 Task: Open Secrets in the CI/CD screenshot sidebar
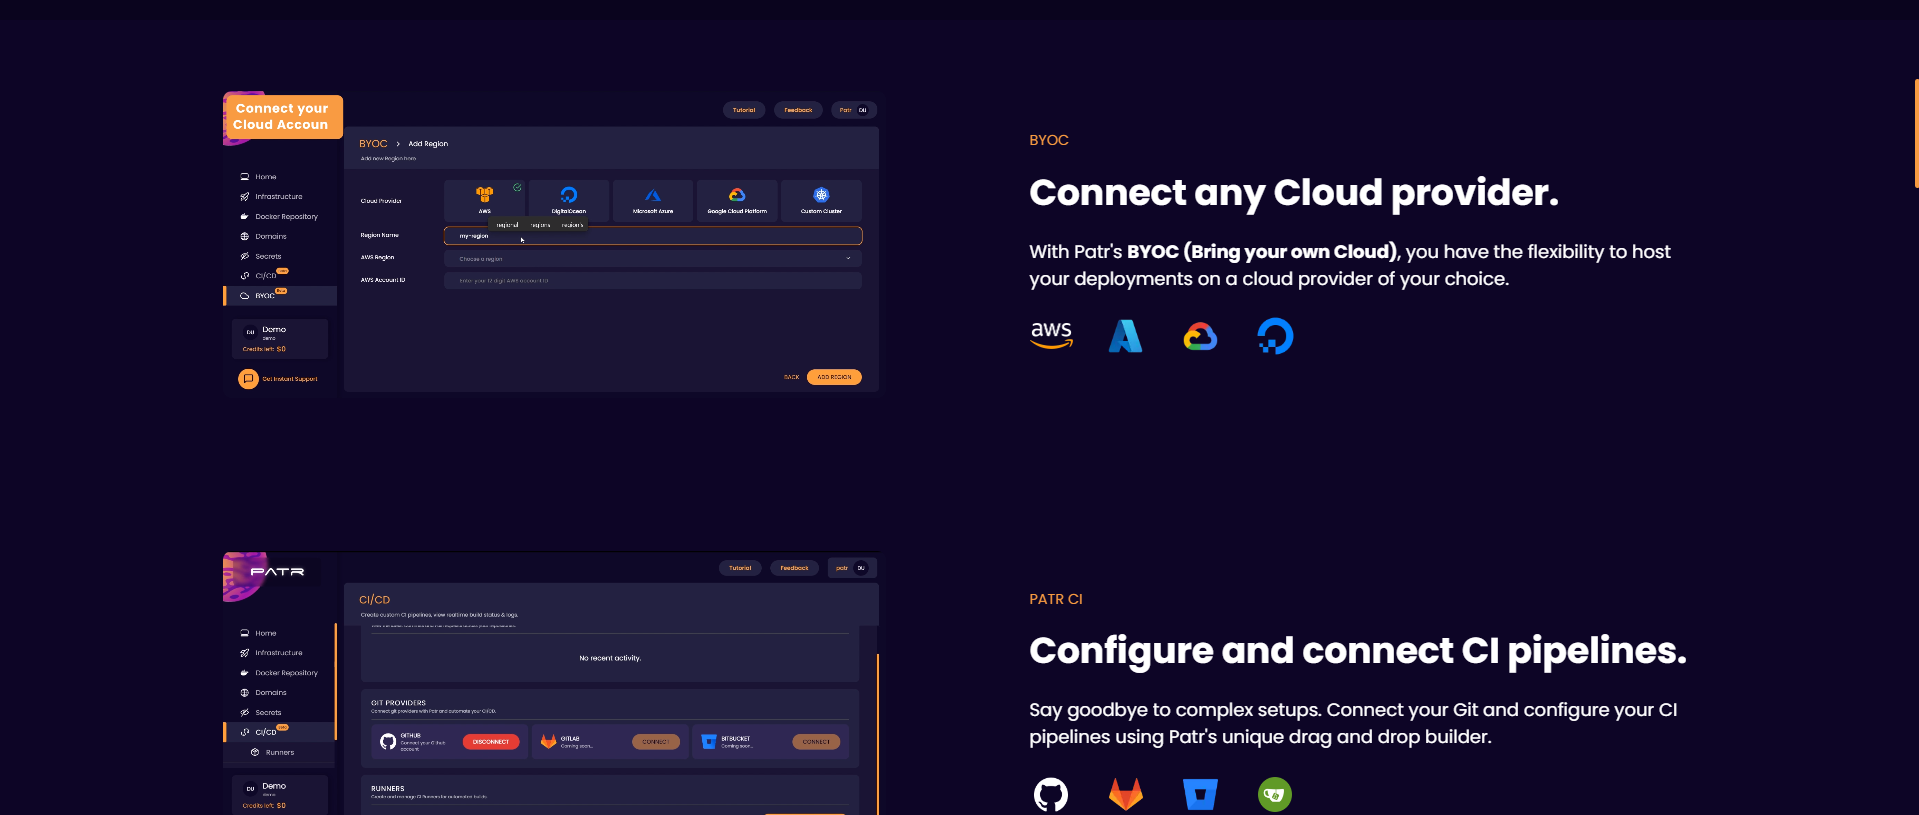tap(261, 713)
